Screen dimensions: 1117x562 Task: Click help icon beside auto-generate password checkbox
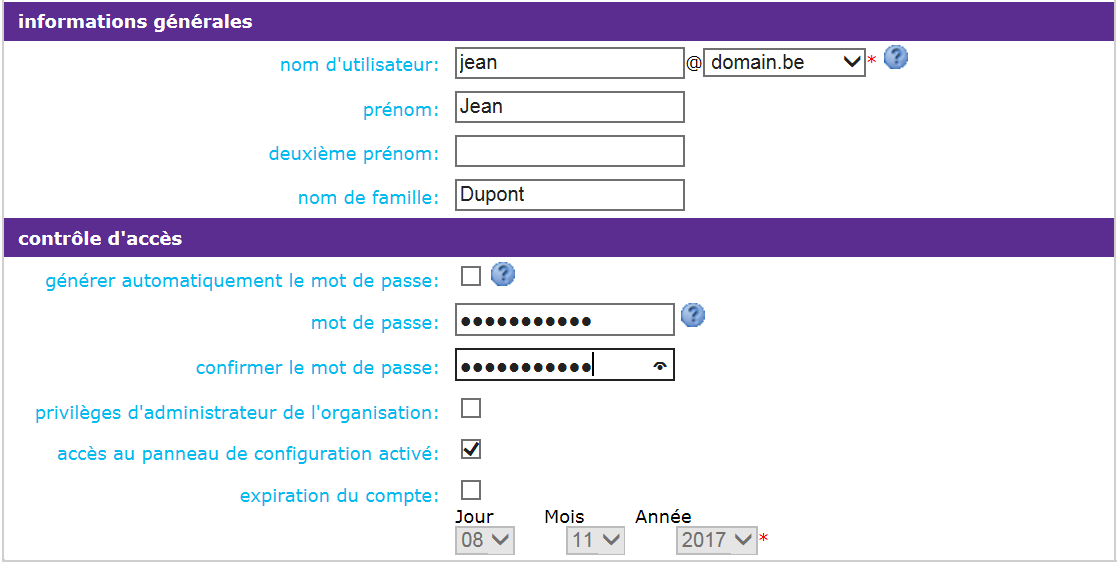point(503,274)
